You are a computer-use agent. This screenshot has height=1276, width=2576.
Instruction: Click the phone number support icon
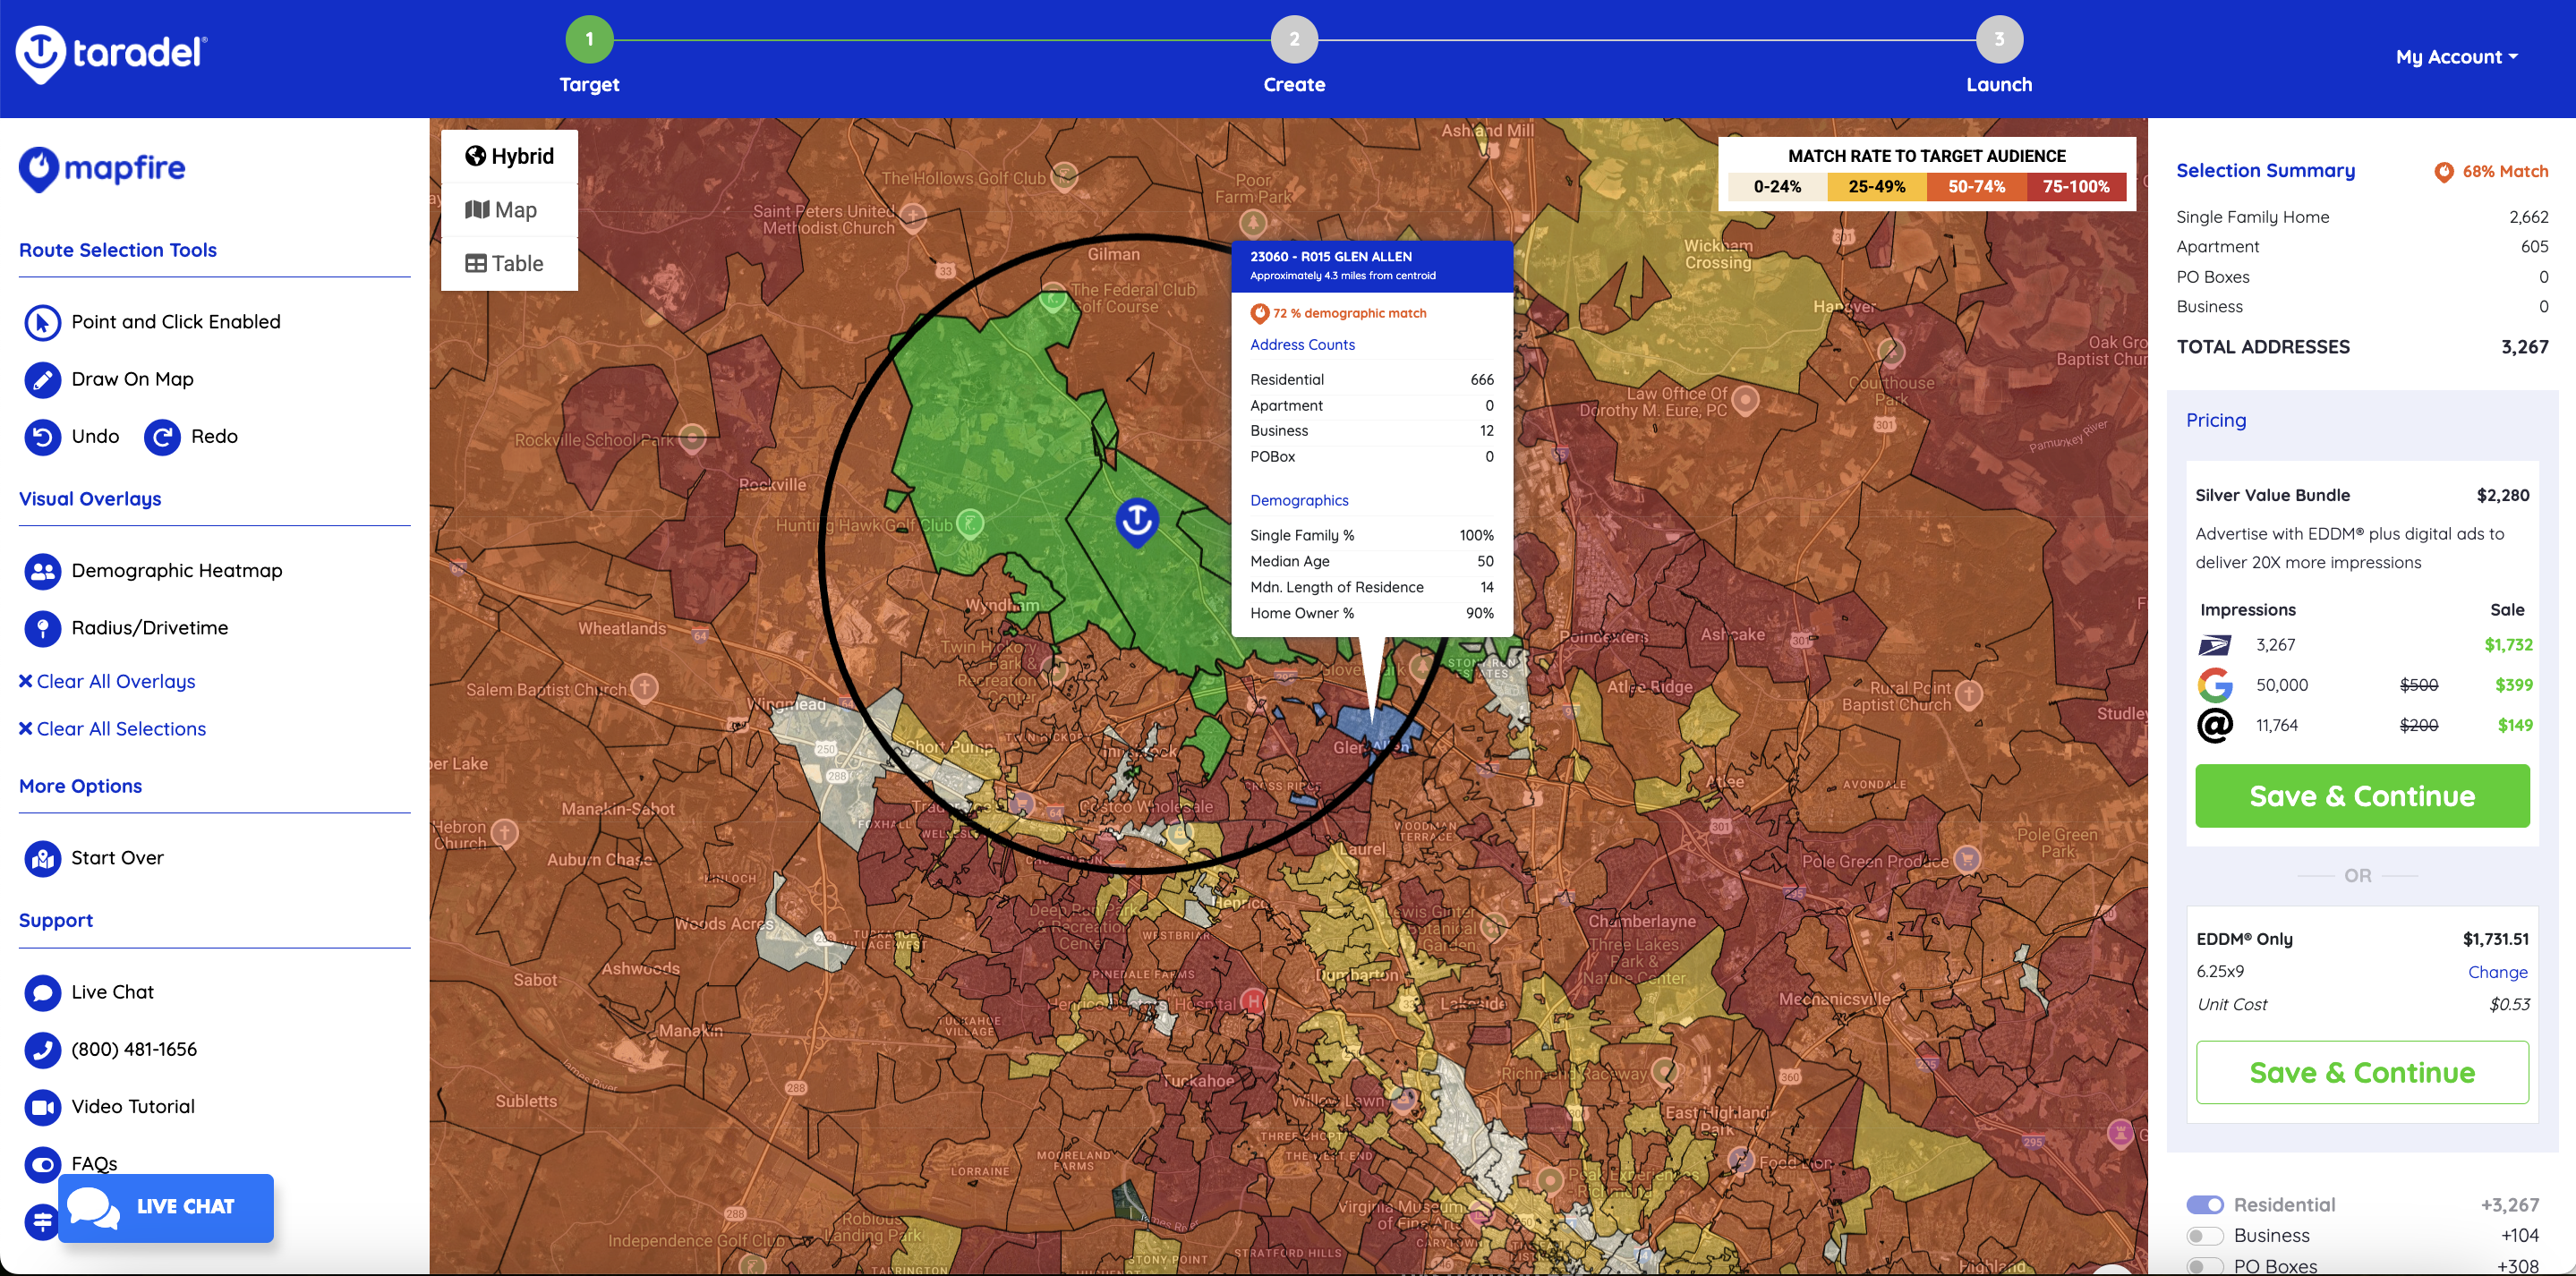pyautogui.click(x=42, y=1049)
